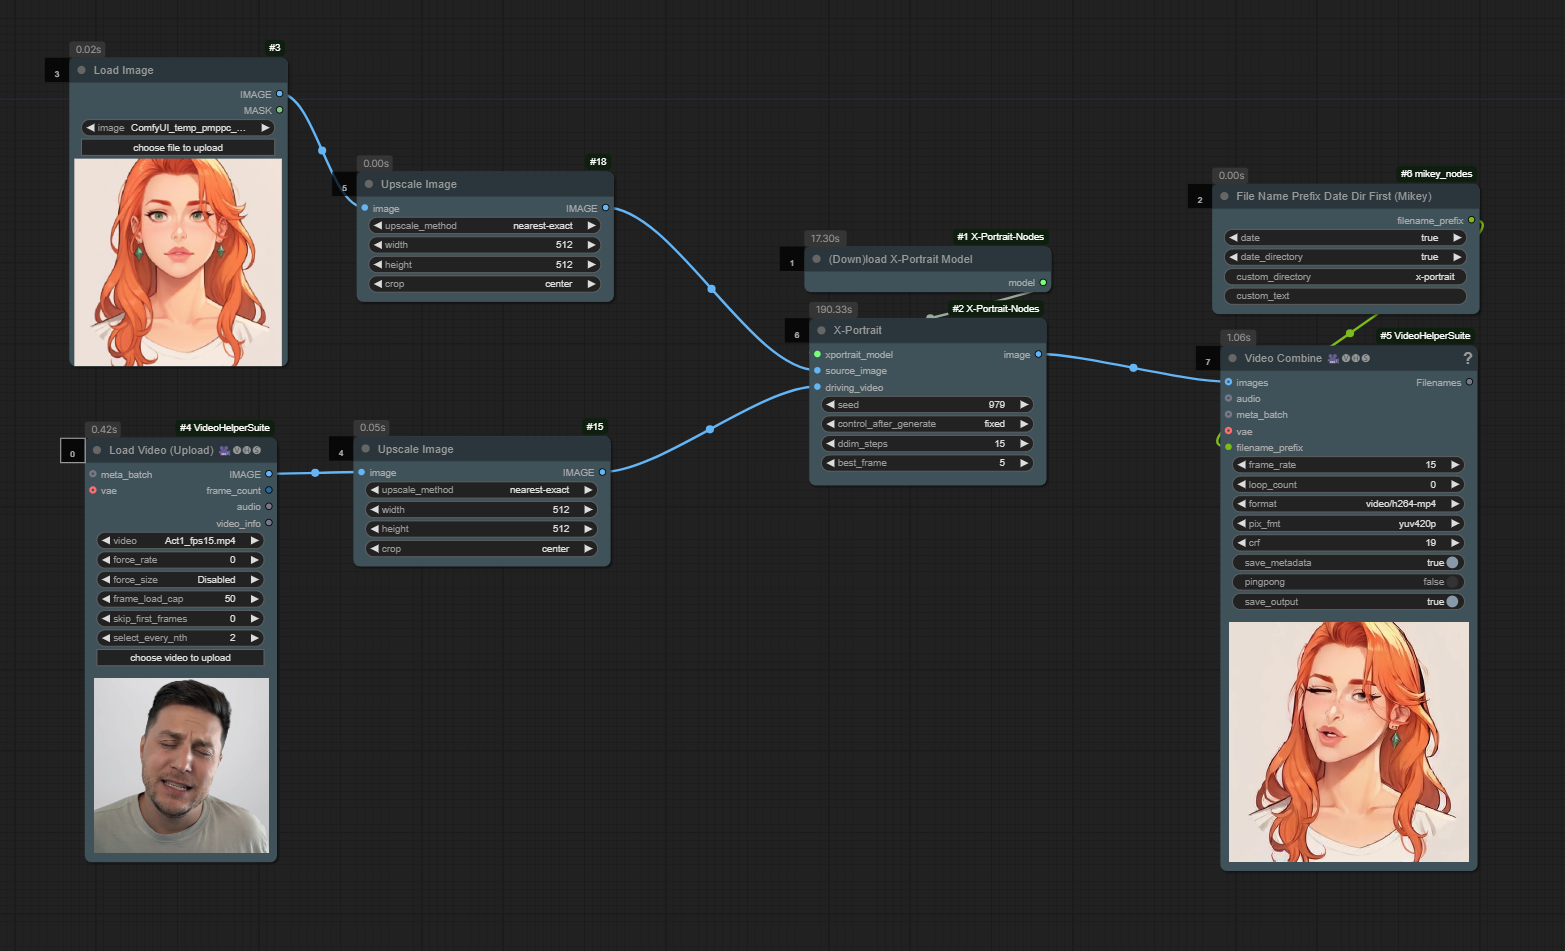Open pix_fmt dropdown in Video Combine
This screenshot has height=951, width=1565.
(x=1348, y=524)
